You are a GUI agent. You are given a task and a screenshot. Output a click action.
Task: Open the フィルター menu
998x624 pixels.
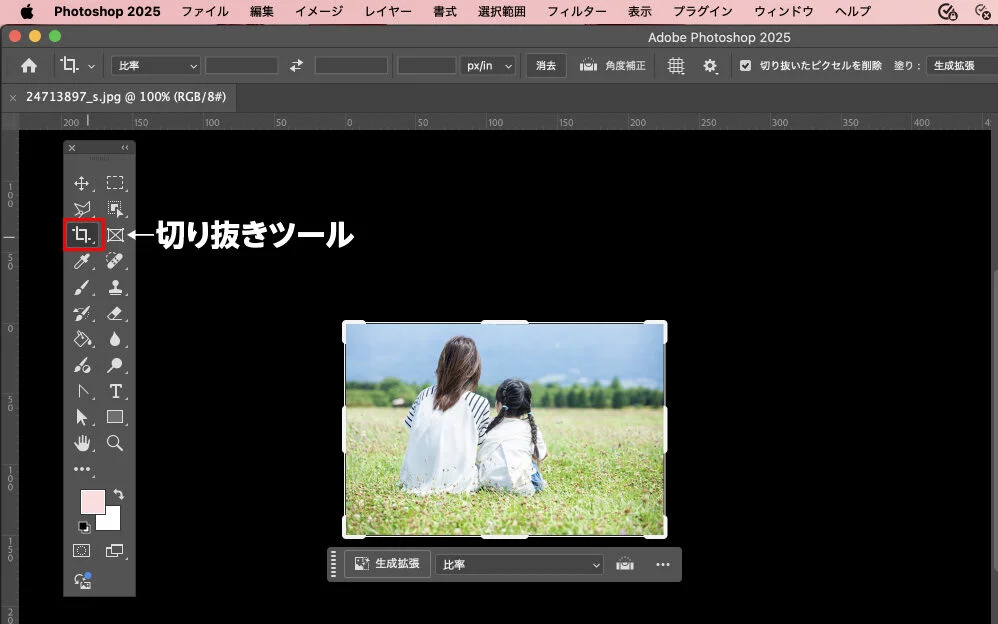tap(577, 12)
